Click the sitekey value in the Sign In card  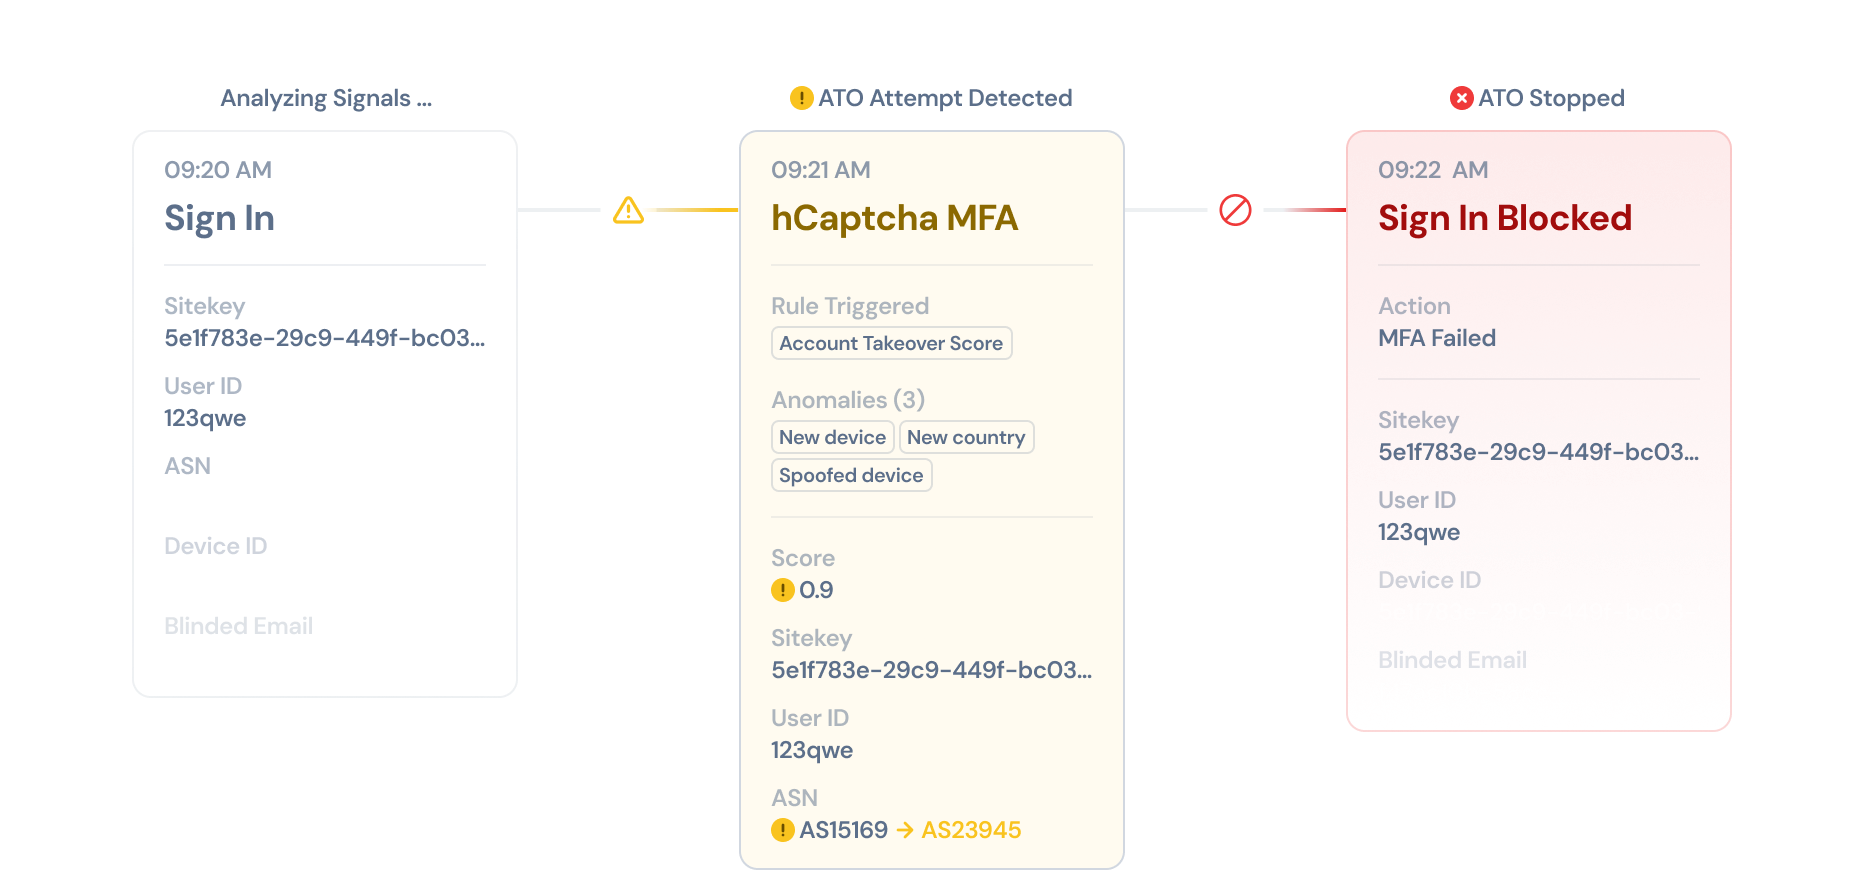click(324, 338)
